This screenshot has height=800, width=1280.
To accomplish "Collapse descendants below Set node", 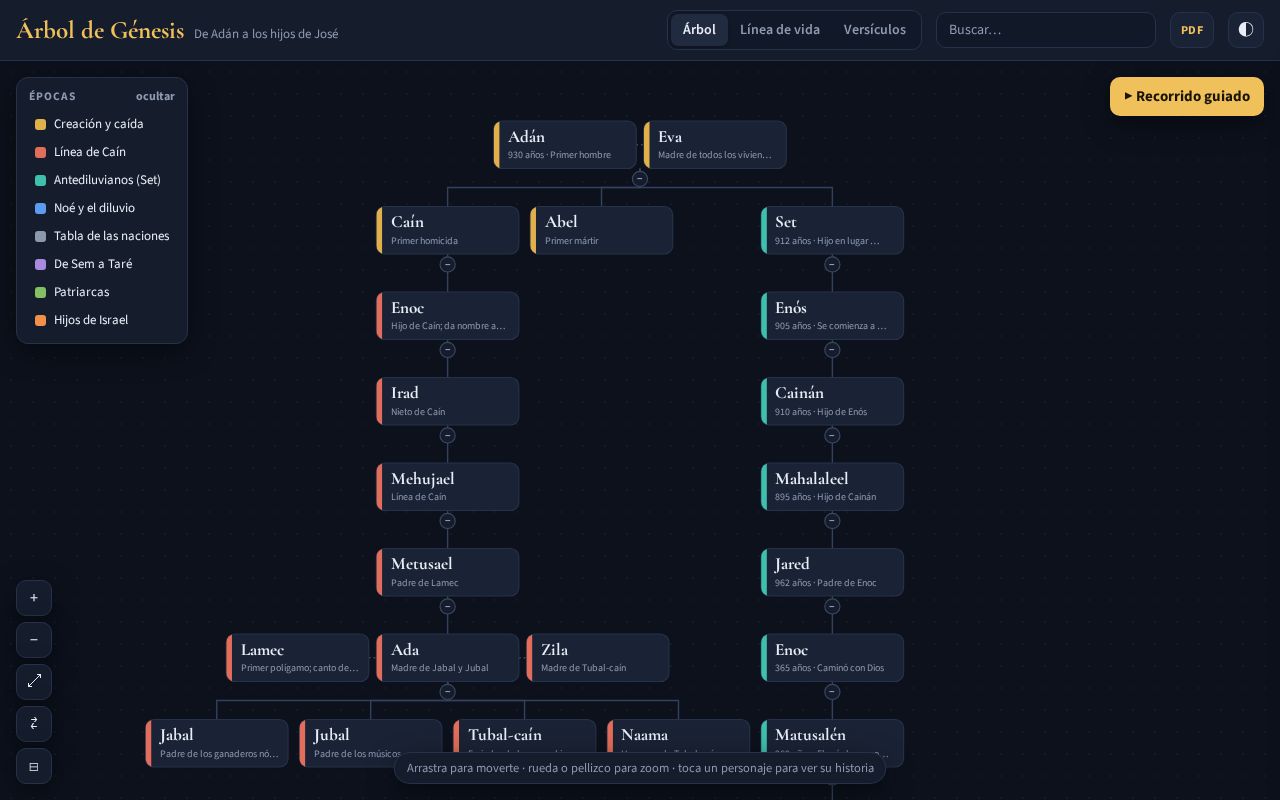I will click(x=832, y=265).
